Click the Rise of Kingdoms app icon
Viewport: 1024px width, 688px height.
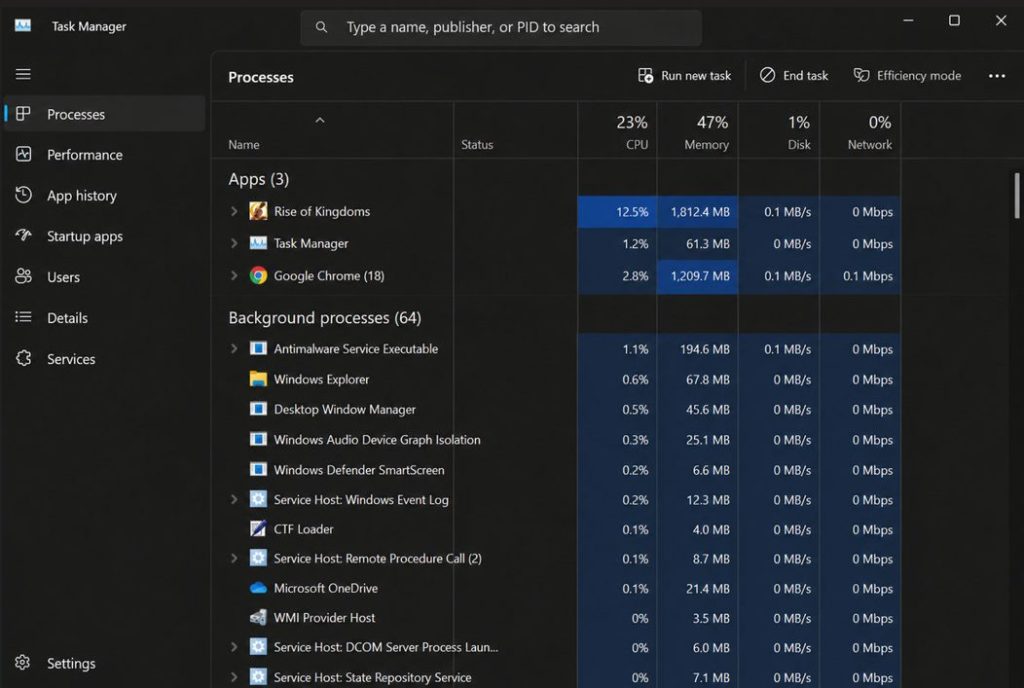[x=258, y=211]
